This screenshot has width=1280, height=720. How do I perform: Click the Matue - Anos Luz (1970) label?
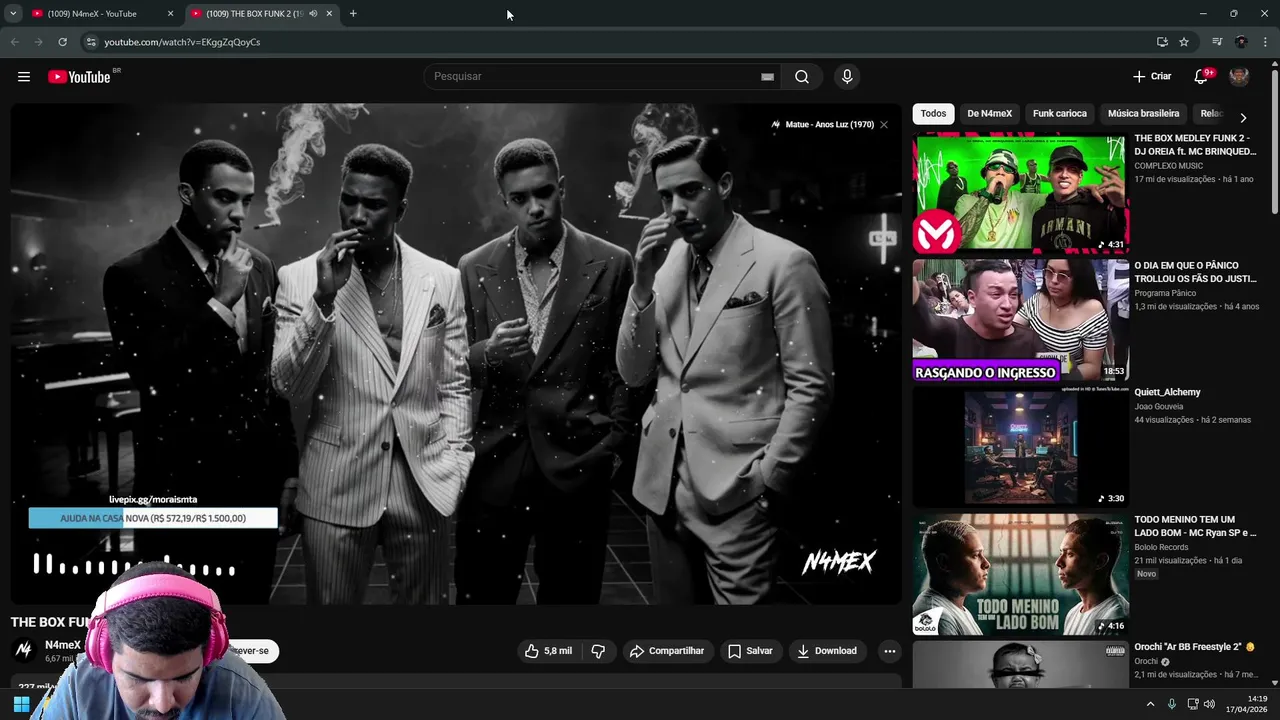[829, 125]
